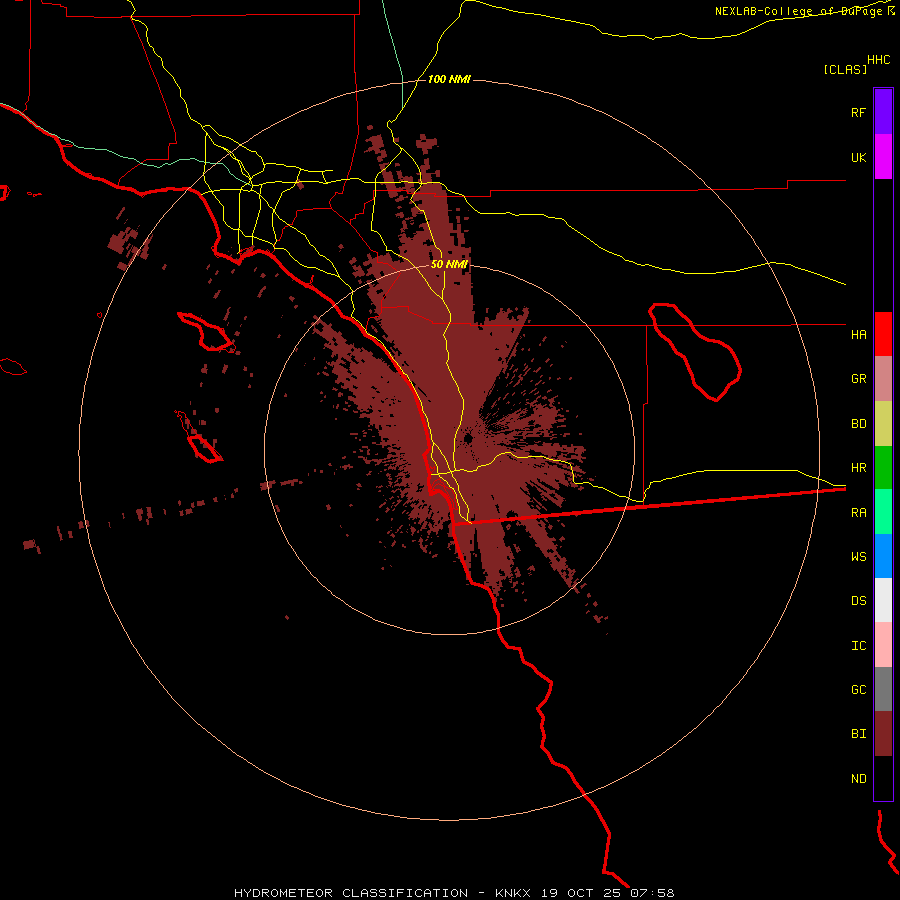
Task: Click the HHC product label
Action: (879, 60)
